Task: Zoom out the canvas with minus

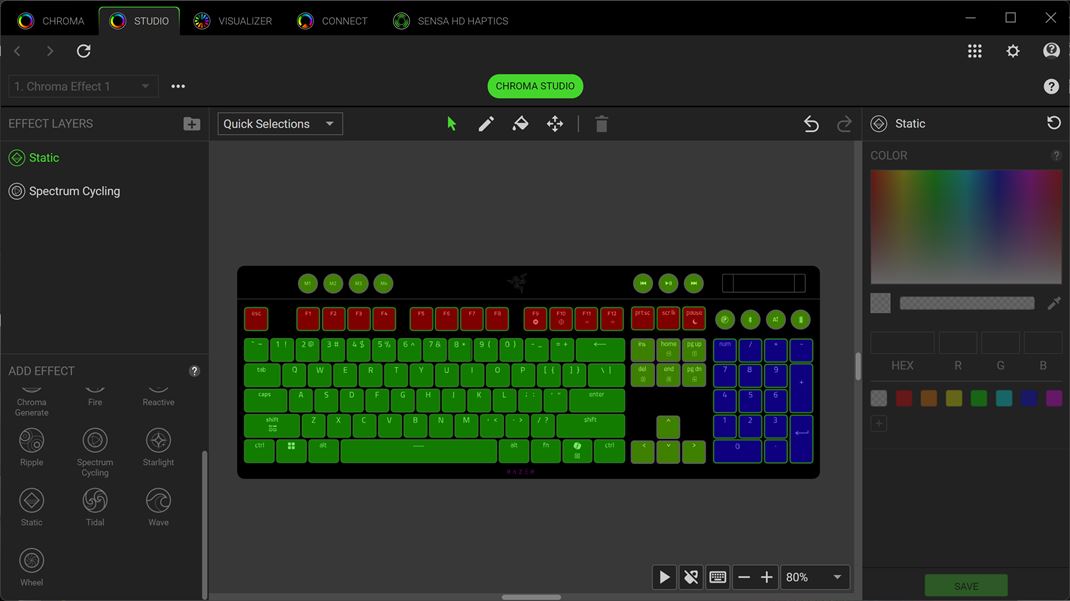Action: coord(744,577)
